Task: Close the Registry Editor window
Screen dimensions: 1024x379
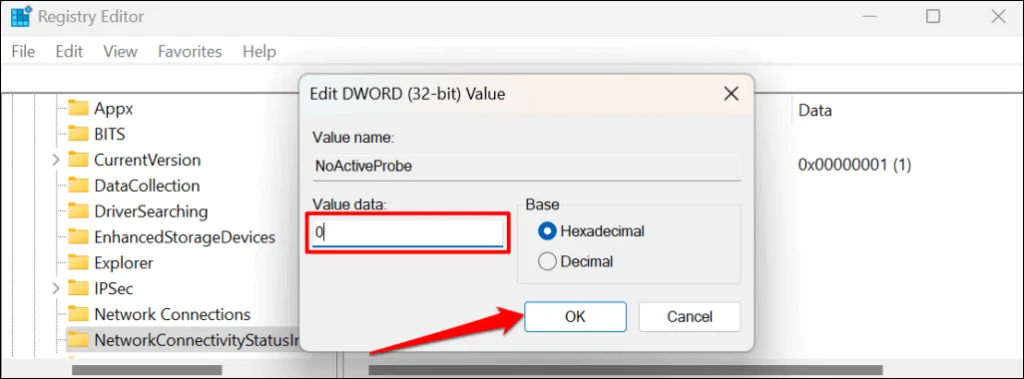Action: (x=999, y=16)
